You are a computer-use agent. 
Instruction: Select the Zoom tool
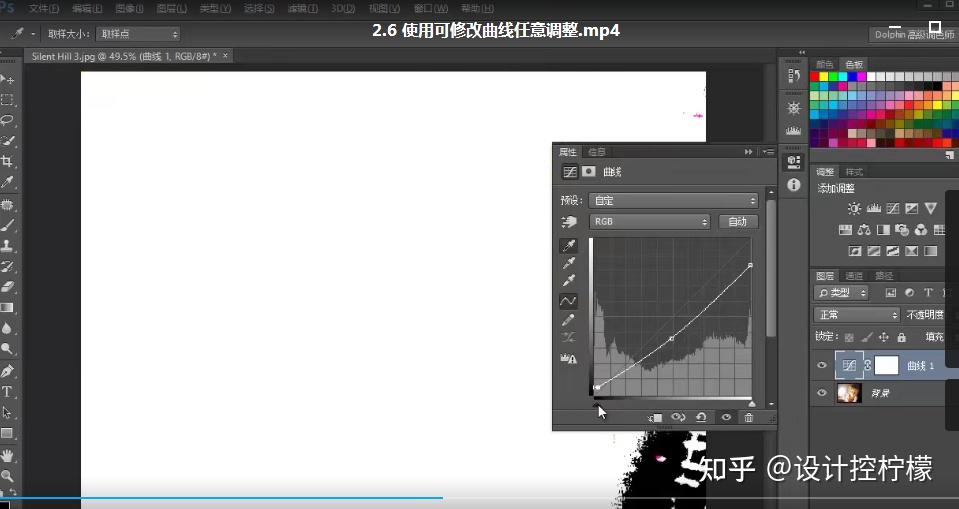click(x=7, y=476)
